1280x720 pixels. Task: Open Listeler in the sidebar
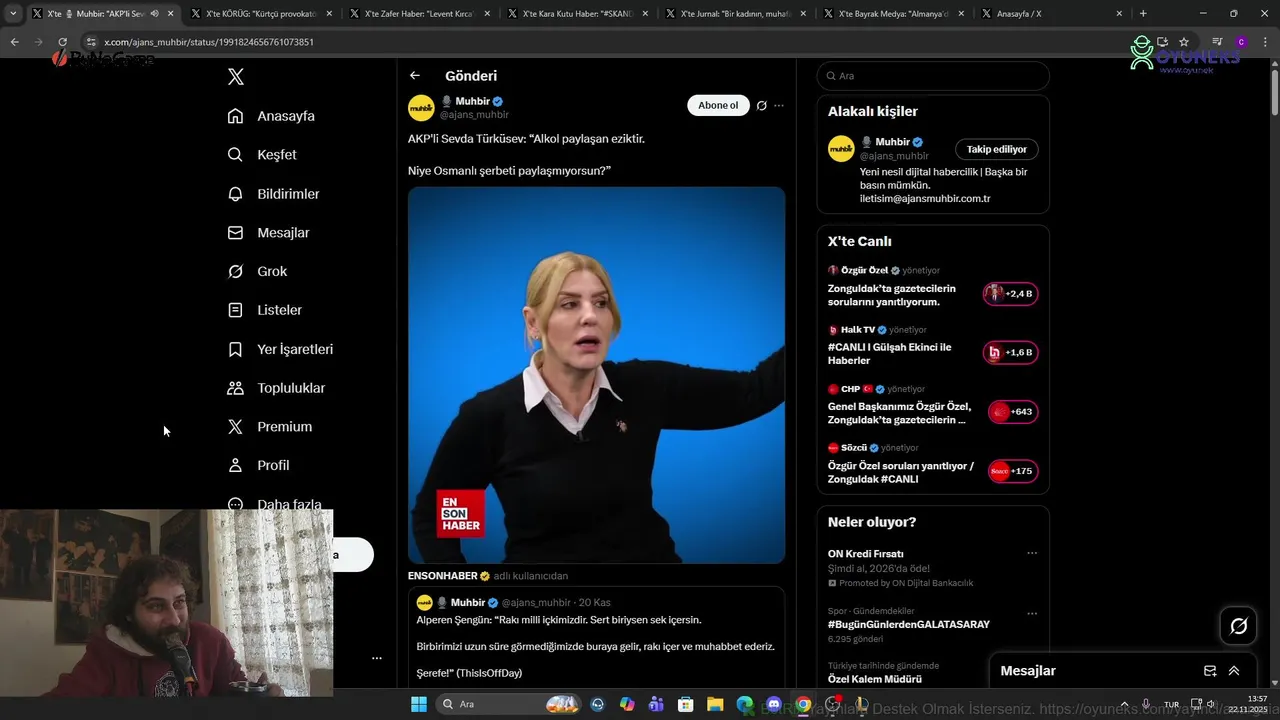[264, 310]
